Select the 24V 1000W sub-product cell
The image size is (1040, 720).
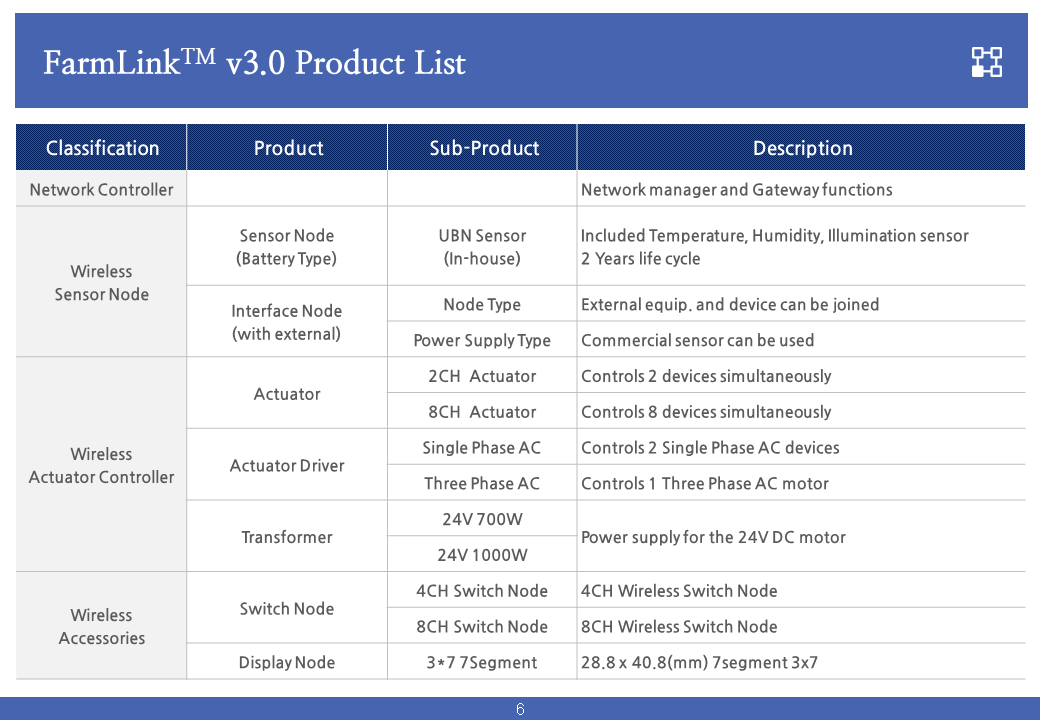[482, 555]
